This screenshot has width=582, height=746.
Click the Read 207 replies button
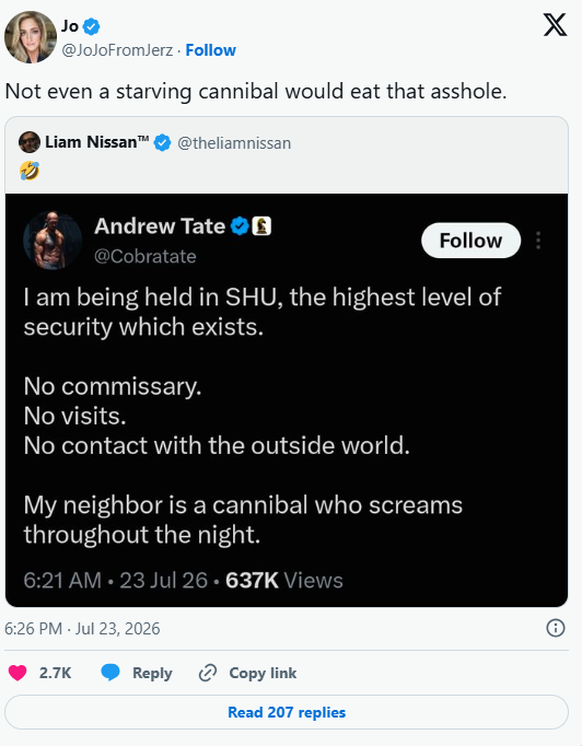(x=286, y=712)
